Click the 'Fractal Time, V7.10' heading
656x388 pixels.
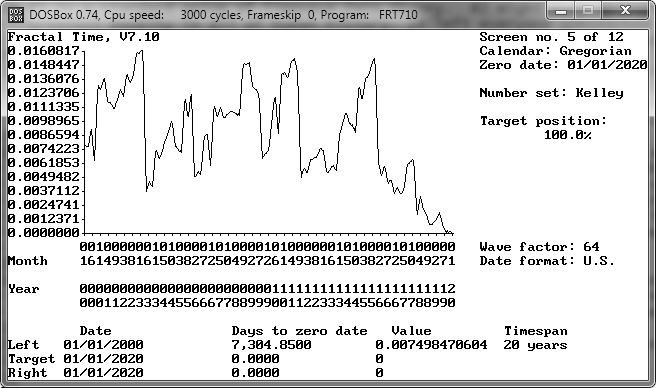[83, 37]
